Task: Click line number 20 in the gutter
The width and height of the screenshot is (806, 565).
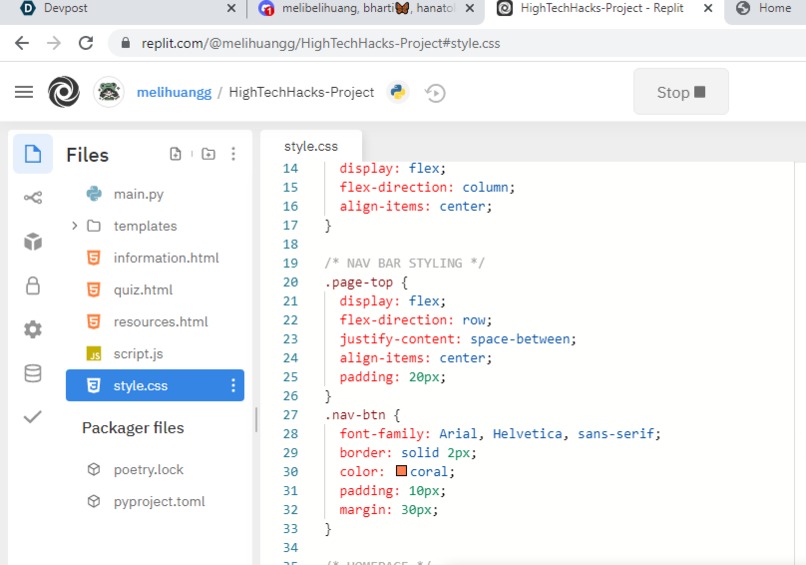Action: click(290, 282)
